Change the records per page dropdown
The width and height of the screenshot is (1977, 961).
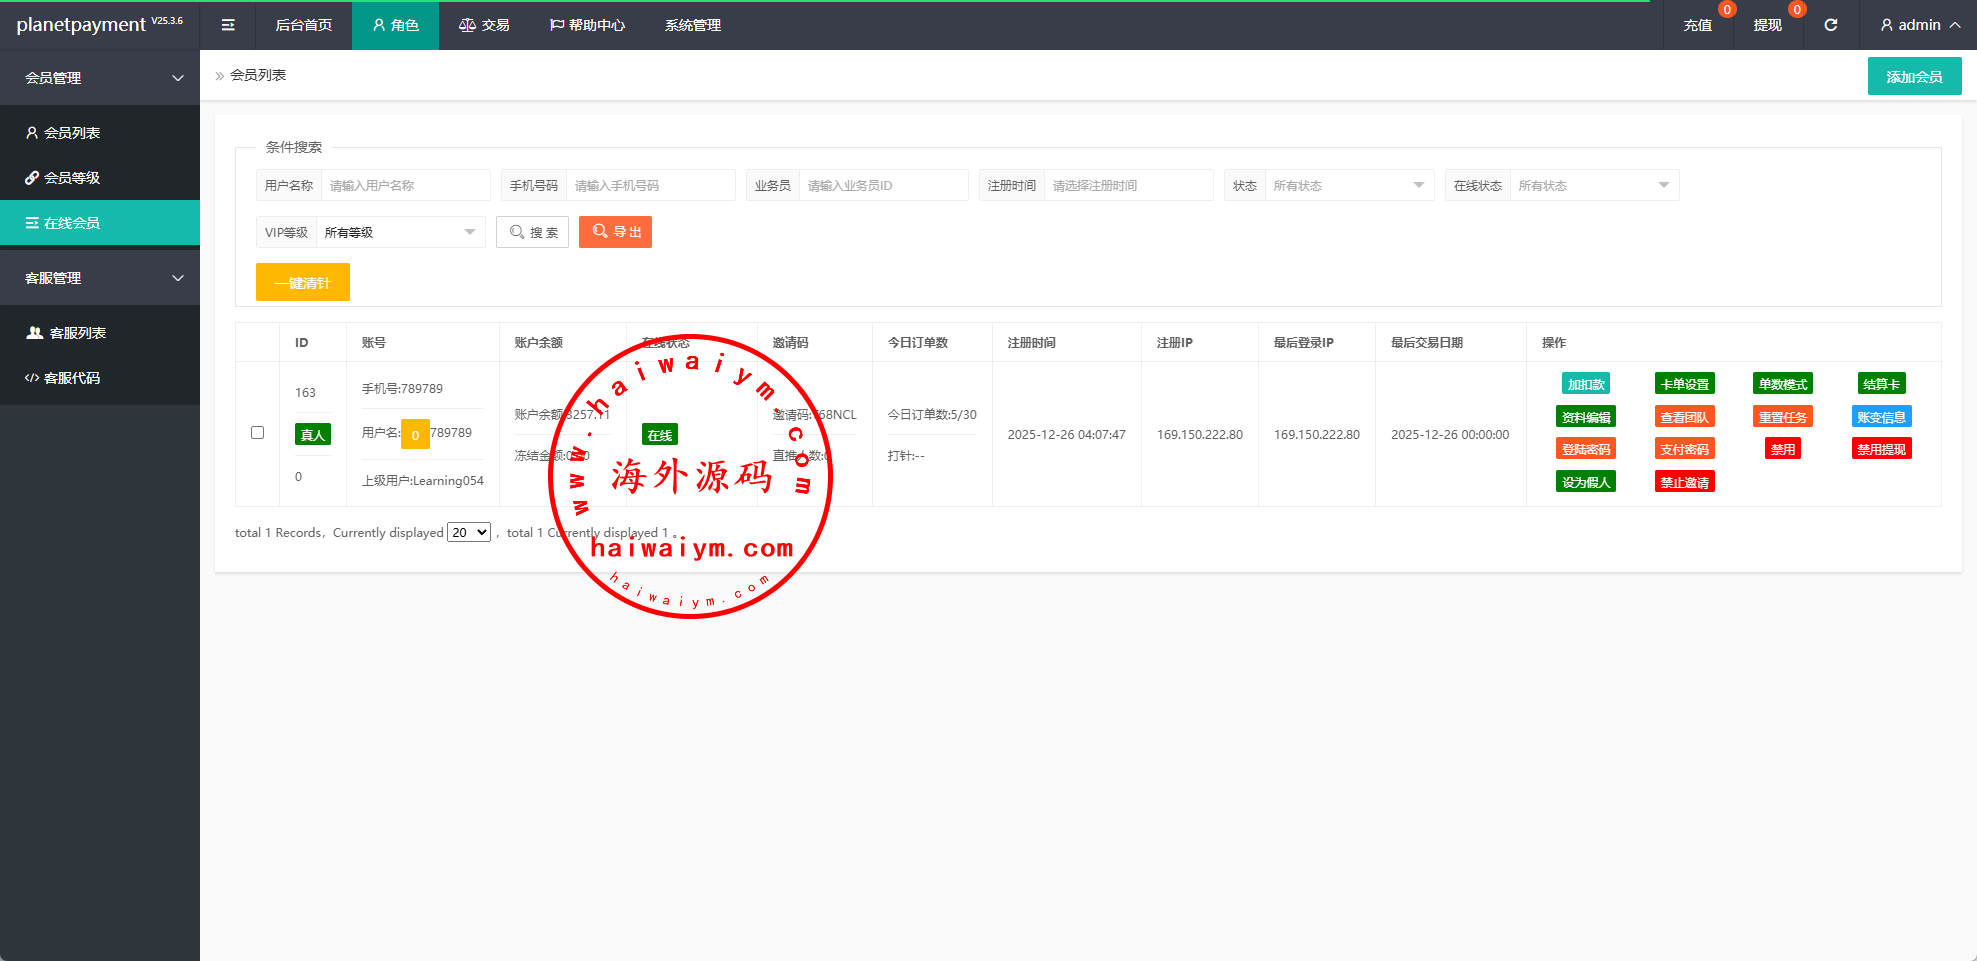pos(469,532)
